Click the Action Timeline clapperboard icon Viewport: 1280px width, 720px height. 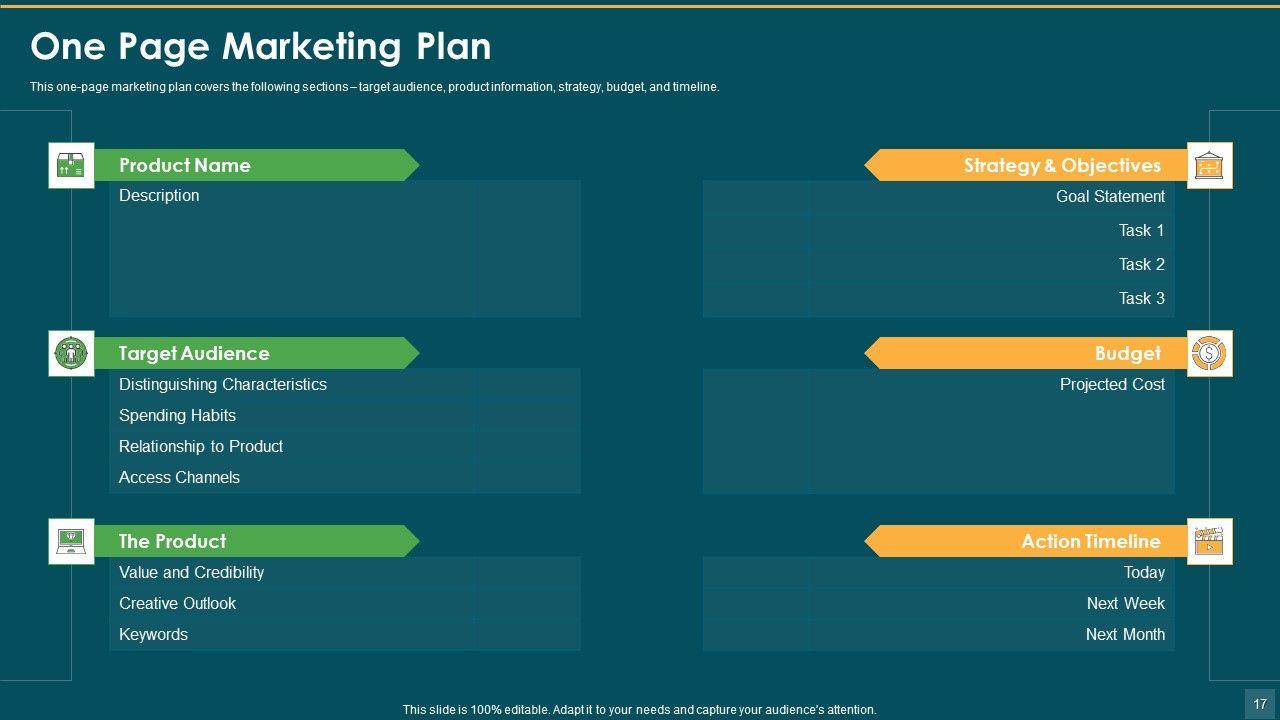[x=1209, y=541]
